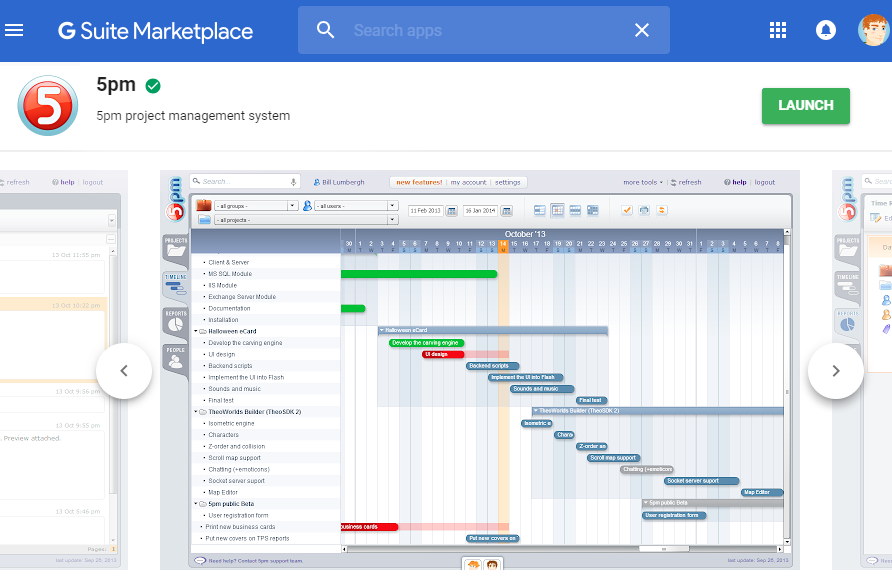This screenshot has height=576, width=892.
Task: Open the user profile avatar
Action: [873, 30]
